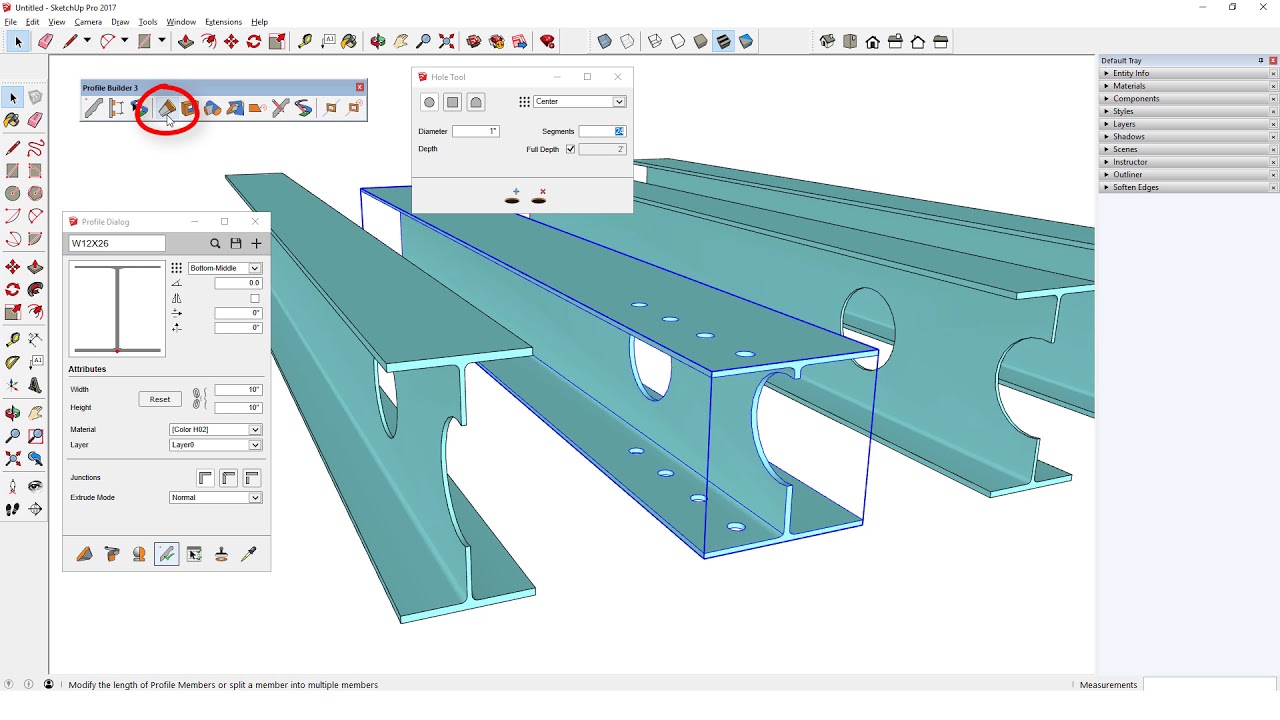Open the Help menu
This screenshot has height=720, width=1280.
(260, 22)
